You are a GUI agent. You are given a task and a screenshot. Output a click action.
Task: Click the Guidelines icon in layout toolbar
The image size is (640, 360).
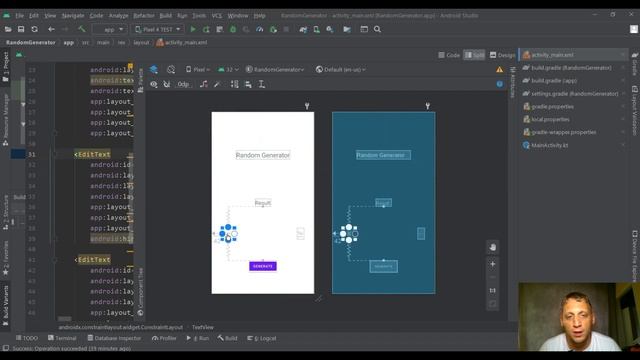pyautogui.click(x=262, y=84)
